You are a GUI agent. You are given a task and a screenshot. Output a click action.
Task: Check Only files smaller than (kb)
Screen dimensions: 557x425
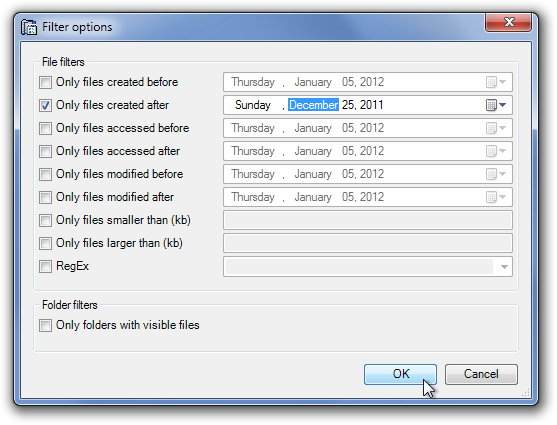click(45, 220)
